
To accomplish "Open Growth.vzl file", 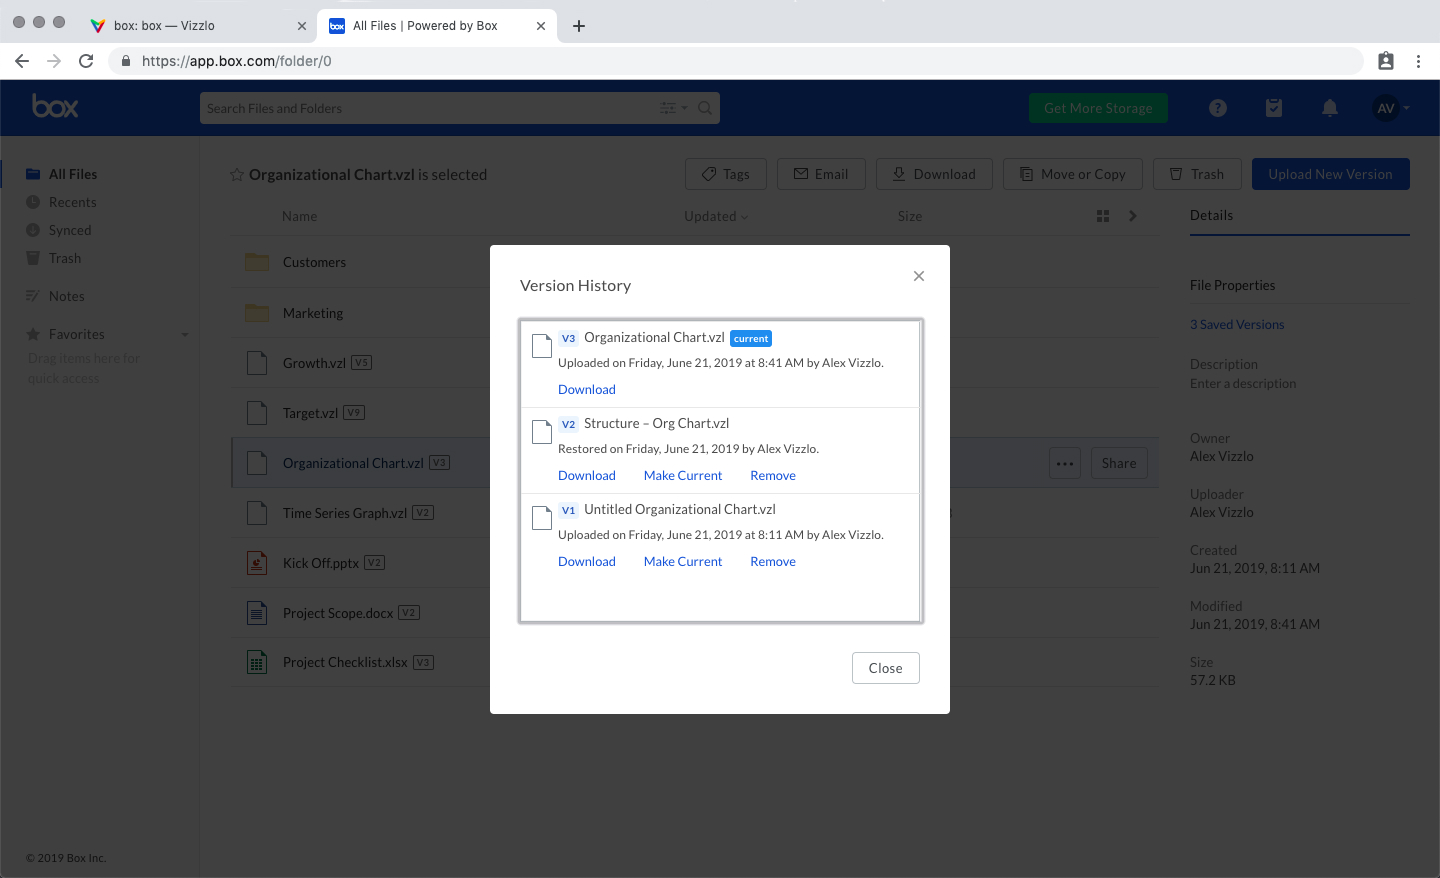I will point(314,363).
